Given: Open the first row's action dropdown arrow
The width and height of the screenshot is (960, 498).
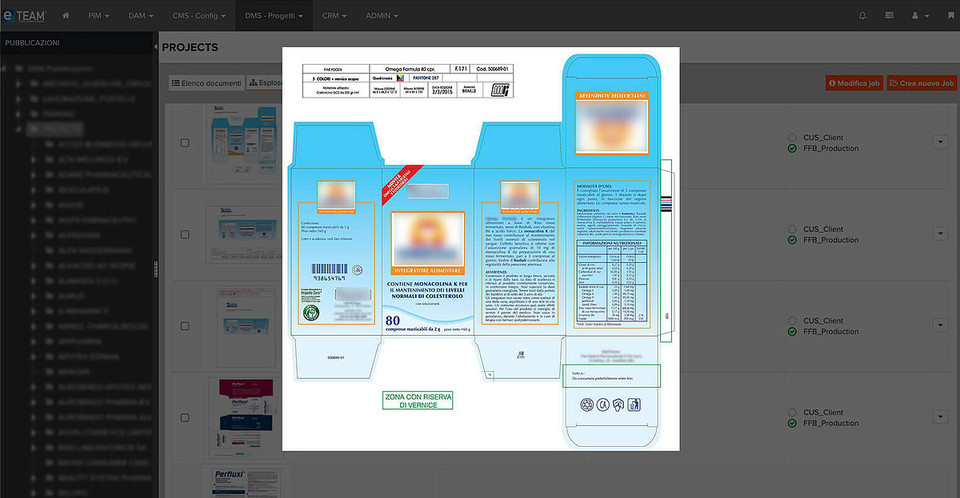Looking at the screenshot, I should click(940, 143).
